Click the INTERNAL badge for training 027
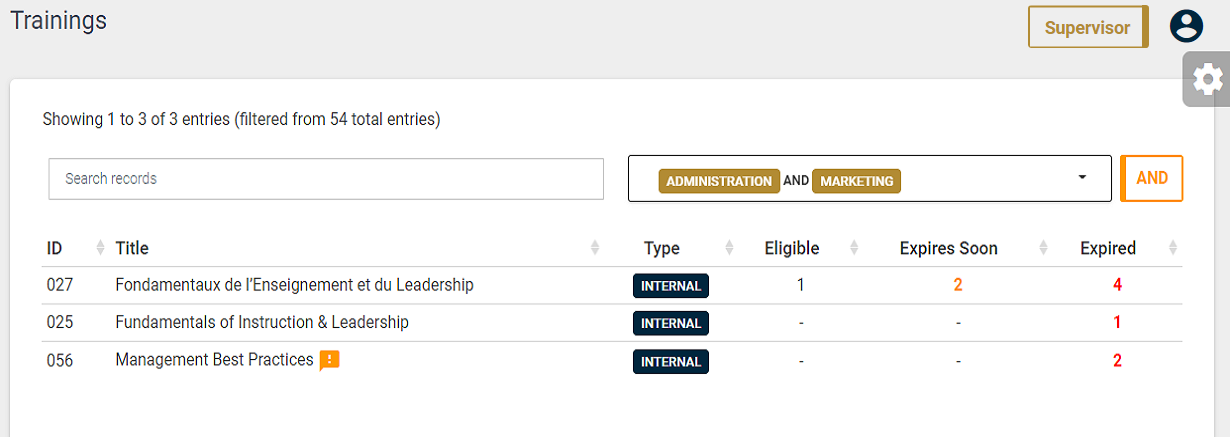 tap(671, 286)
